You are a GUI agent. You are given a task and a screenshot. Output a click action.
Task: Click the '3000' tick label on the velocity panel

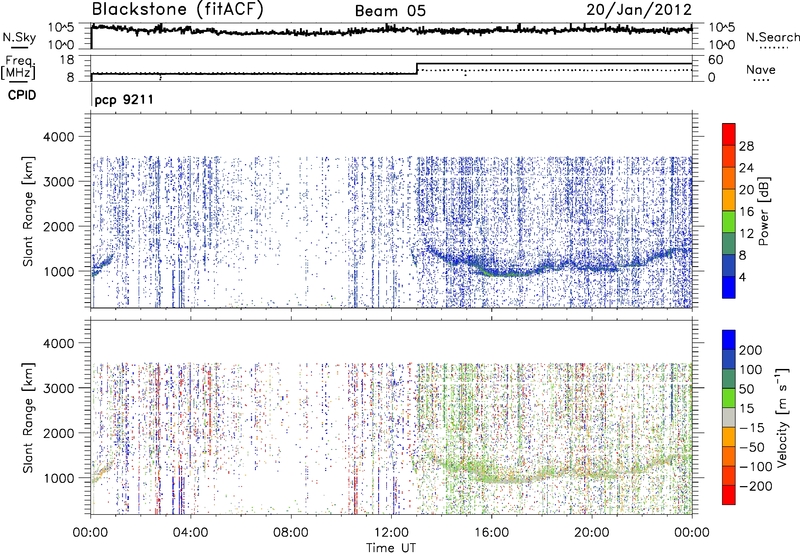point(58,388)
